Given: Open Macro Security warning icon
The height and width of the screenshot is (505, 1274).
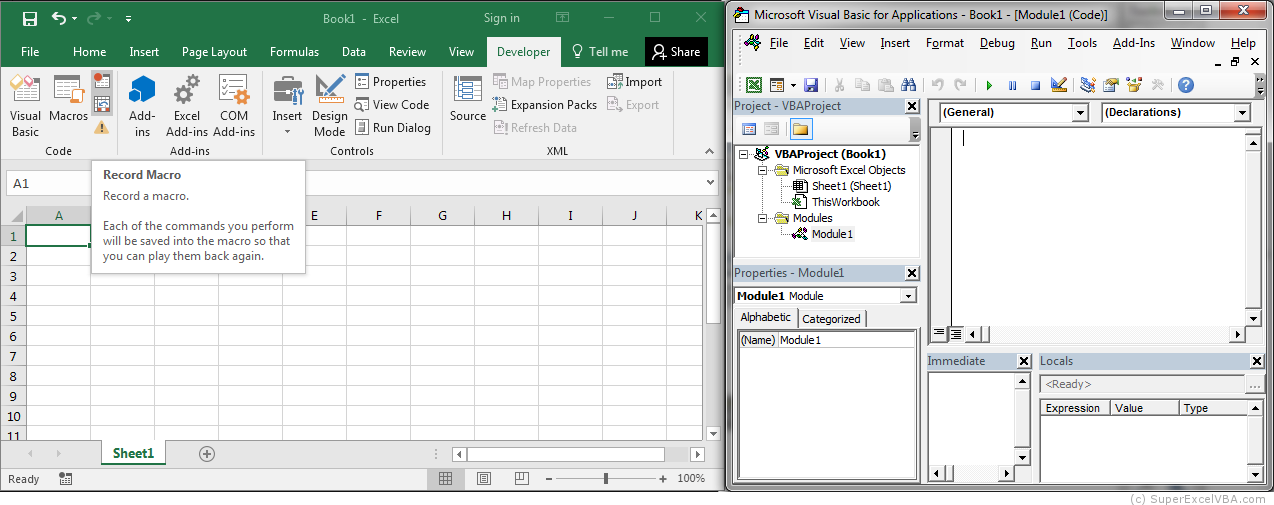Looking at the screenshot, I should pyautogui.click(x=102, y=128).
